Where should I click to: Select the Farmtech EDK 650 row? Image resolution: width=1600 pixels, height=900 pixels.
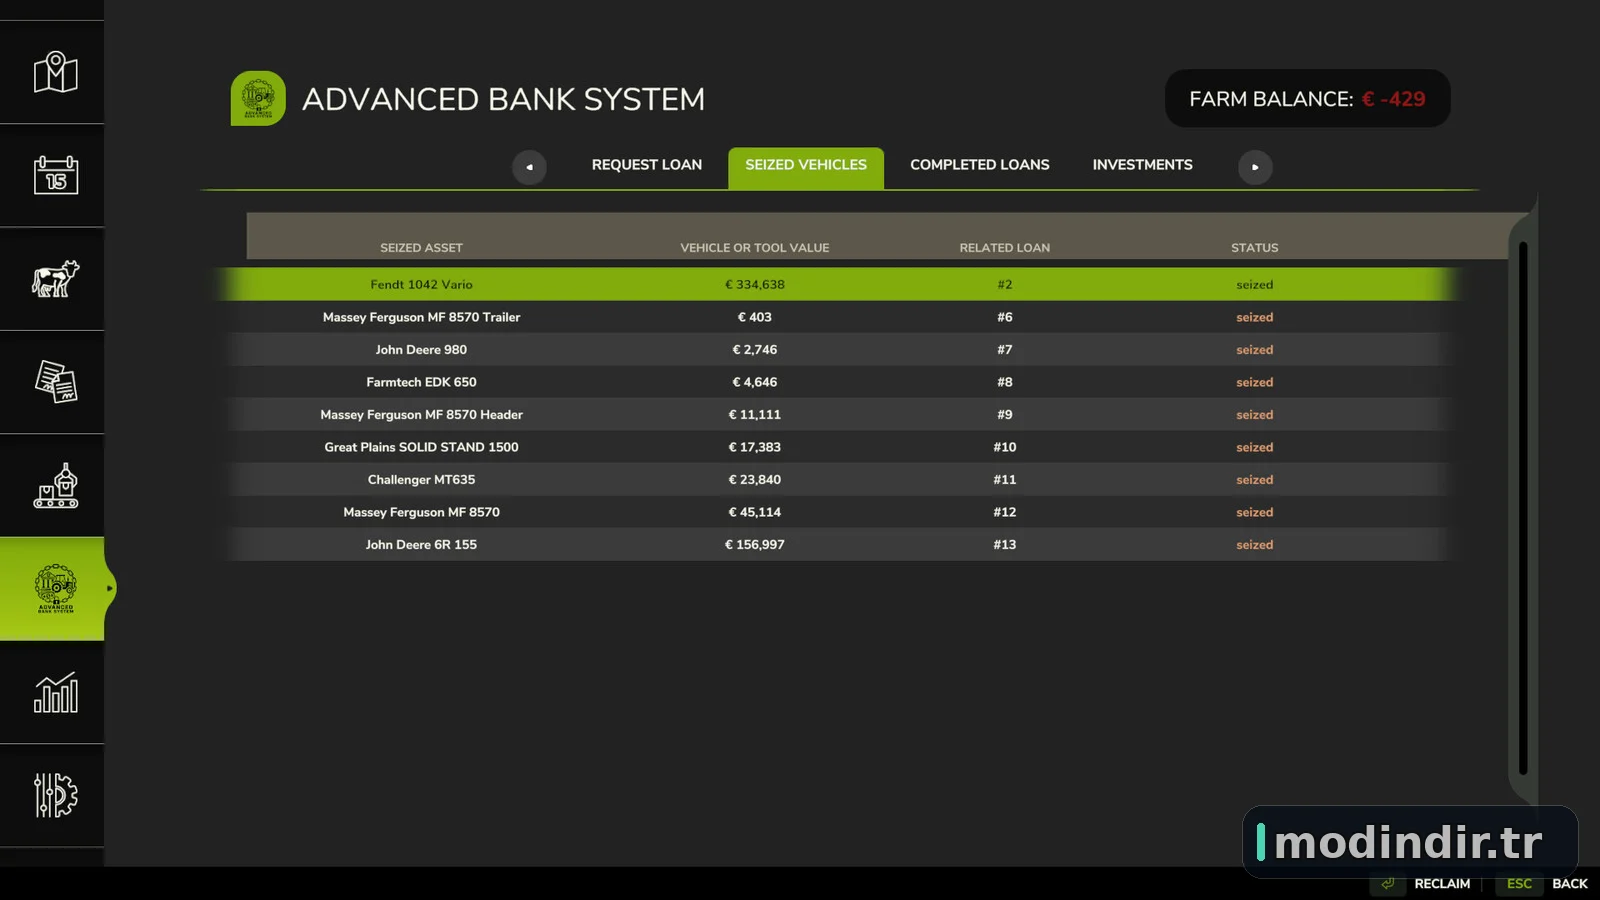(840, 382)
